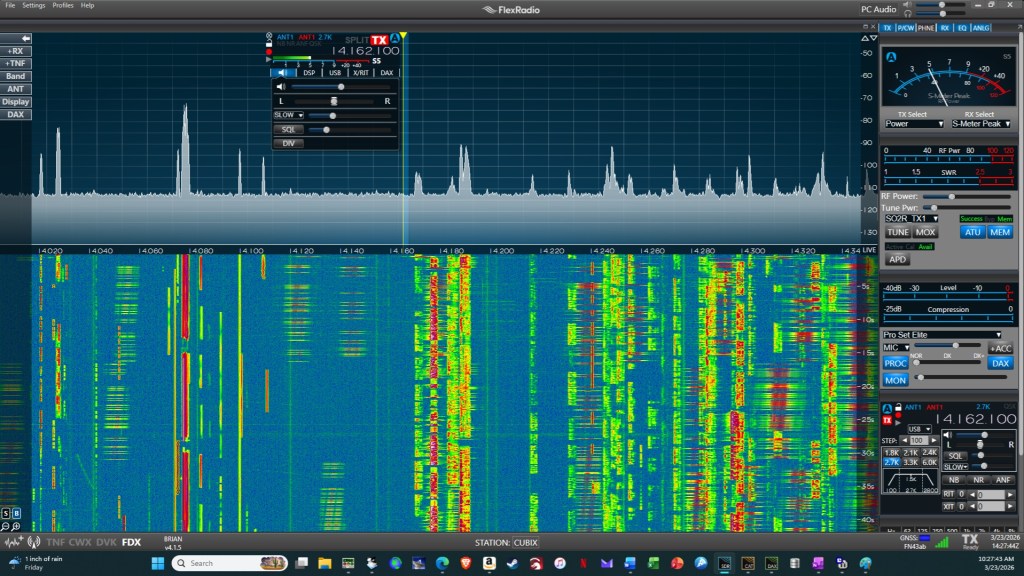Toggle the MON monitor button
Viewport: 1024px width, 576px height.
coord(895,380)
